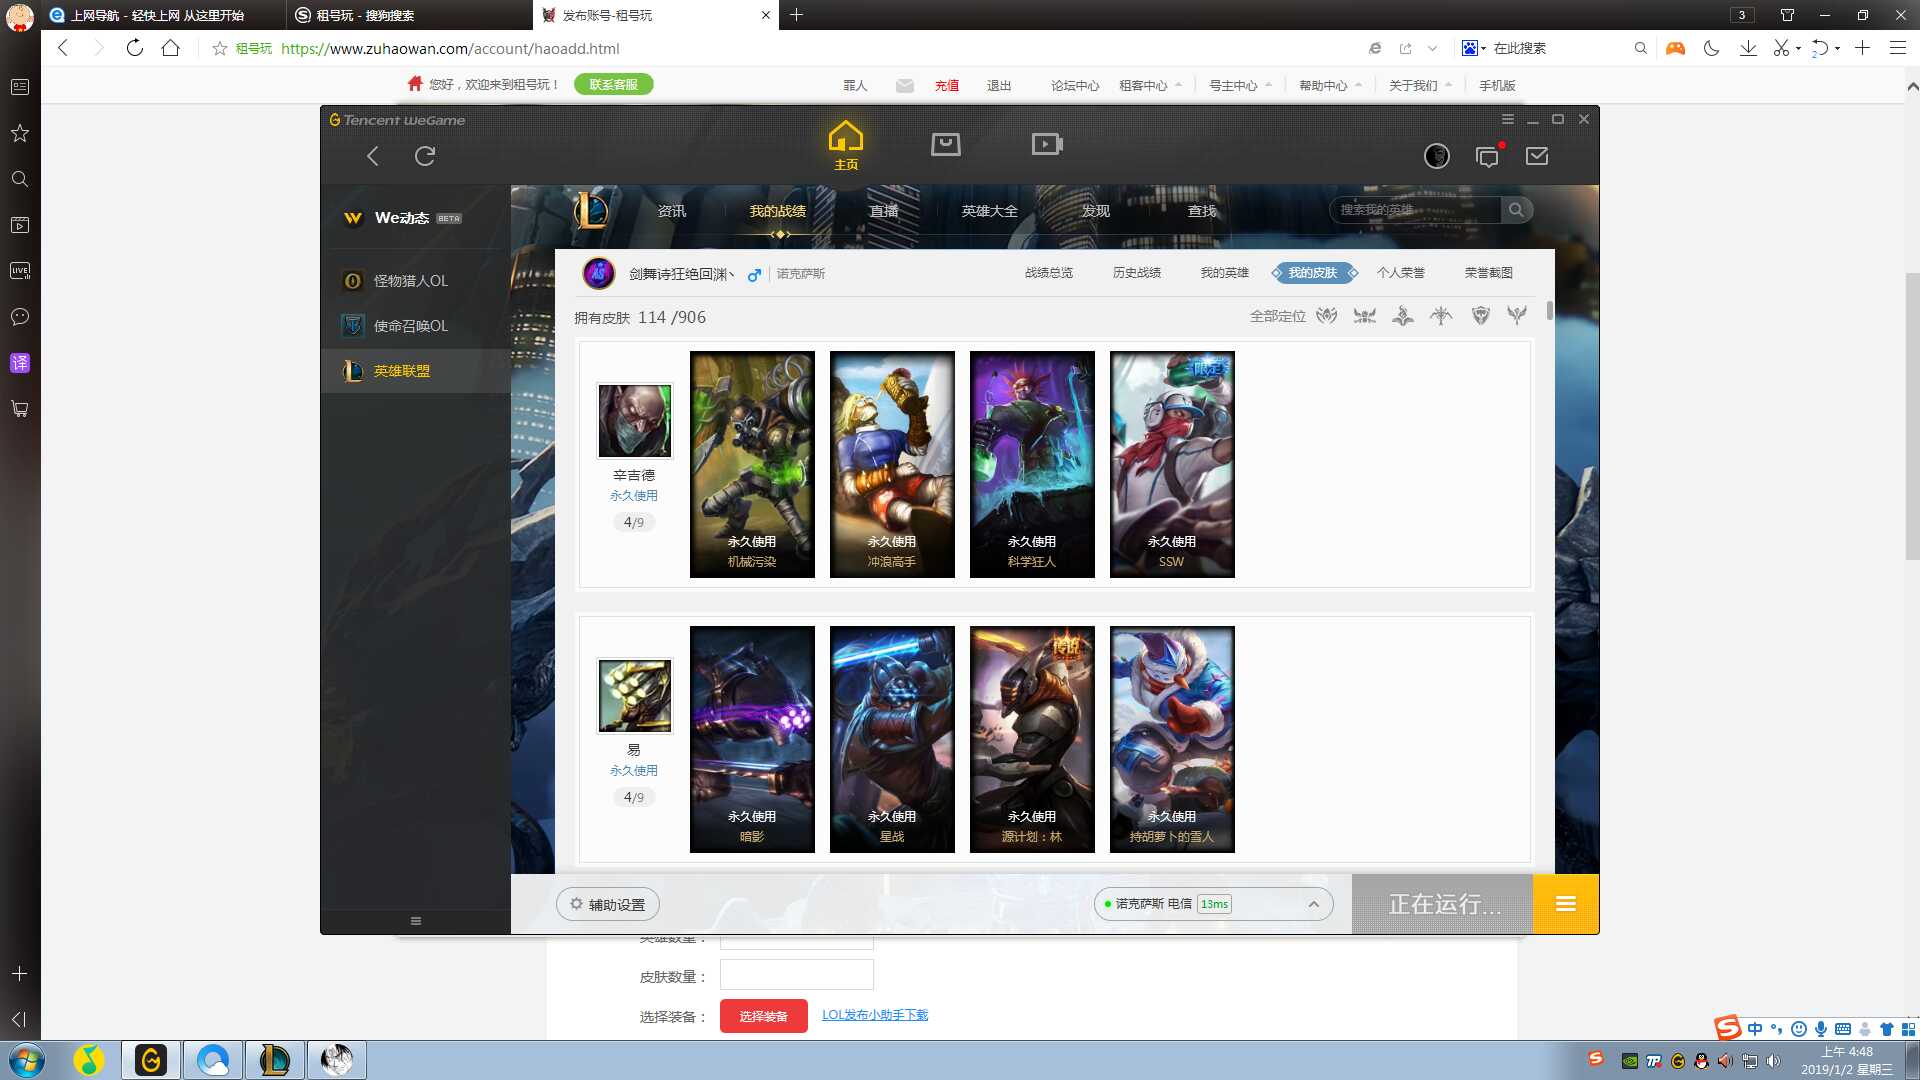Click the 充值 link
The width and height of the screenshot is (1920, 1080).
pos(947,85)
